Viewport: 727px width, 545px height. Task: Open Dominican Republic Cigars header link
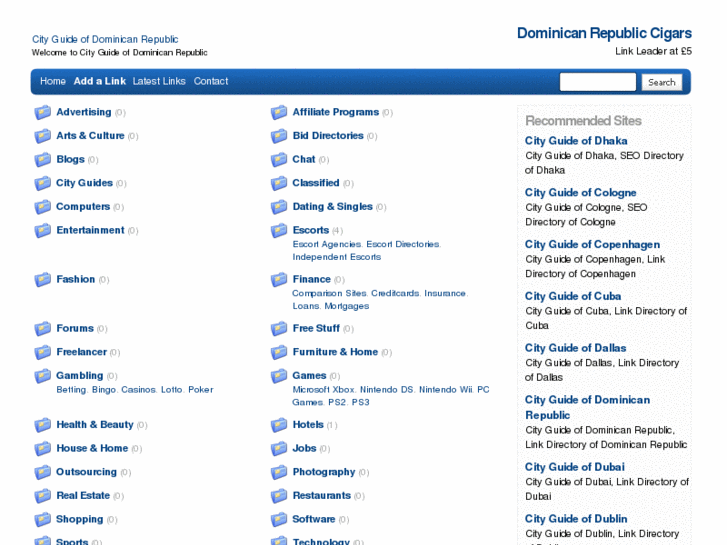(604, 33)
